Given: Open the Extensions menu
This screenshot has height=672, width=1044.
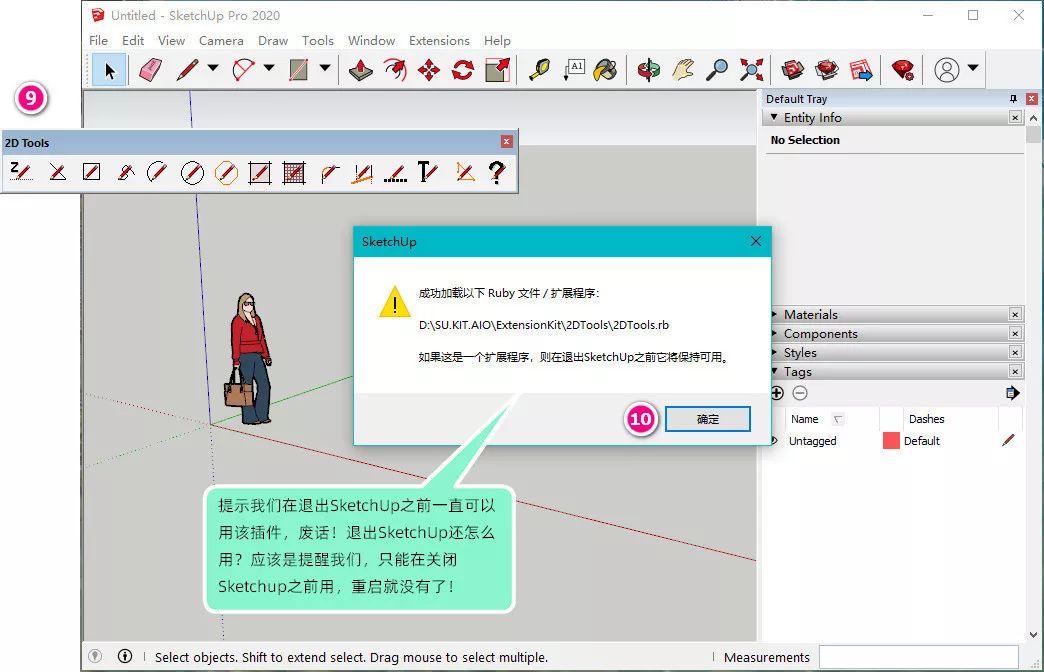Looking at the screenshot, I should click(439, 41).
